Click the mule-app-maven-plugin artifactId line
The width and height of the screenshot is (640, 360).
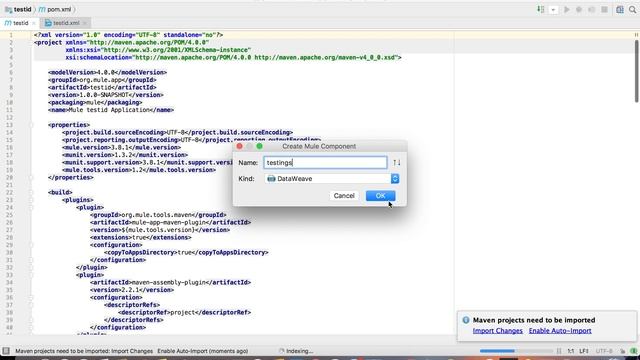pyautogui.click(x=170, y=222)
